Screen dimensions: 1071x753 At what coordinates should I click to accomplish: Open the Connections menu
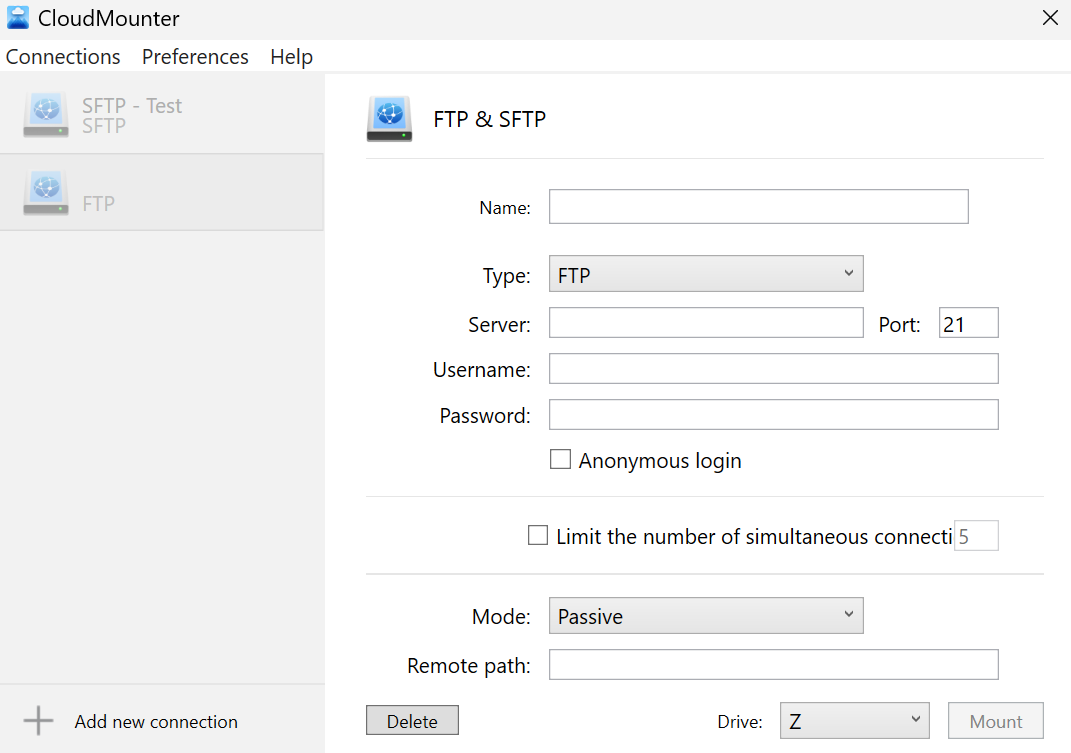click(x=63, y=57)
